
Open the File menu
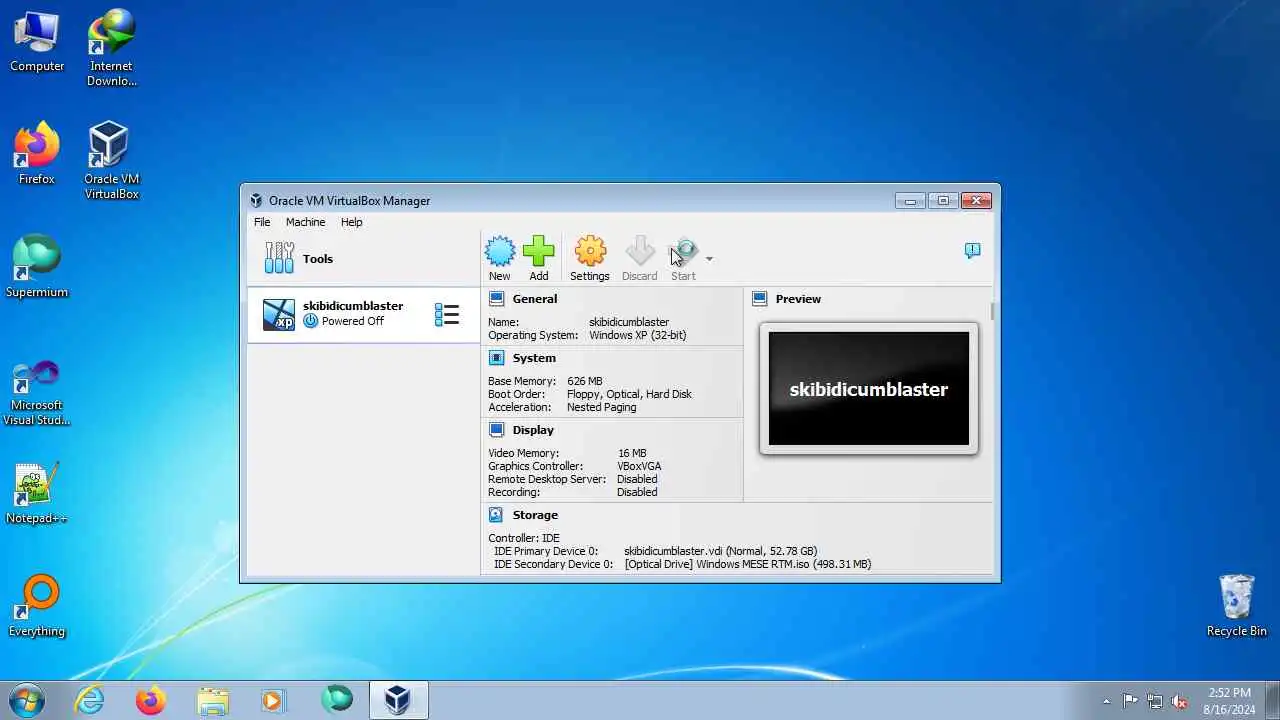(262, 222)
